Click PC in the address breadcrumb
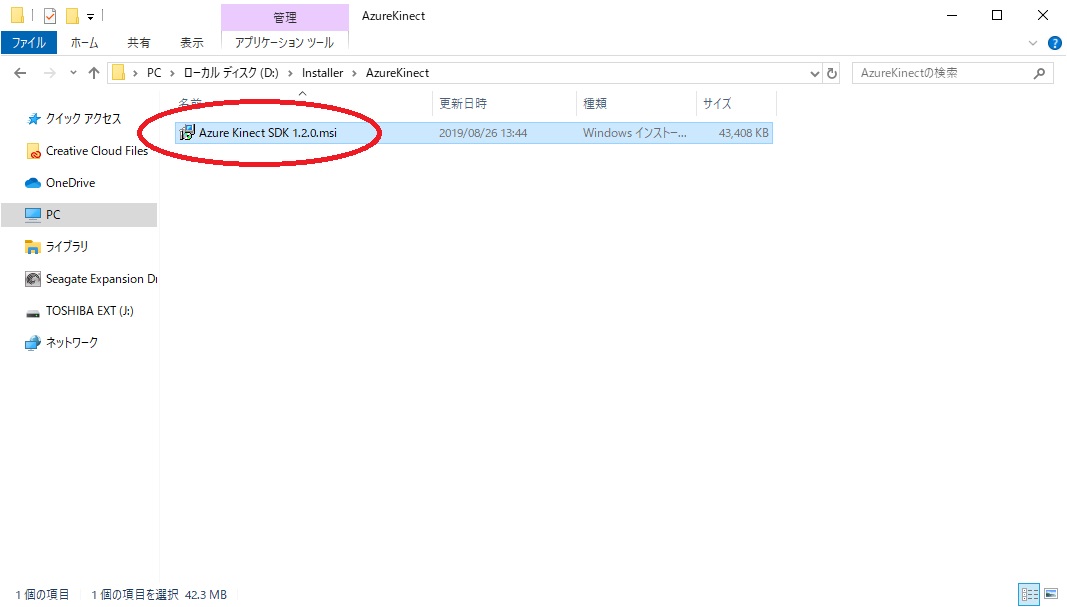Image resolution: width=1067 pixels, height=607 pixels. (154, 73)
